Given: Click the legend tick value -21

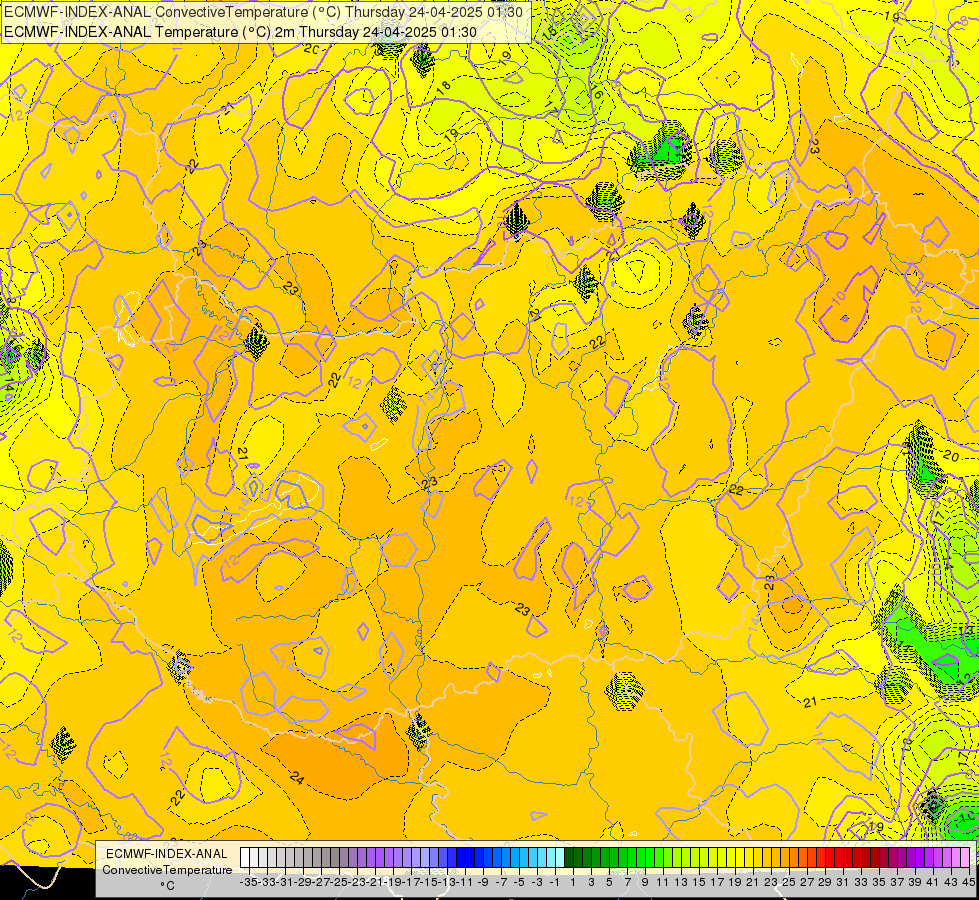Looking at the screenshot, I should click(375, 882).
